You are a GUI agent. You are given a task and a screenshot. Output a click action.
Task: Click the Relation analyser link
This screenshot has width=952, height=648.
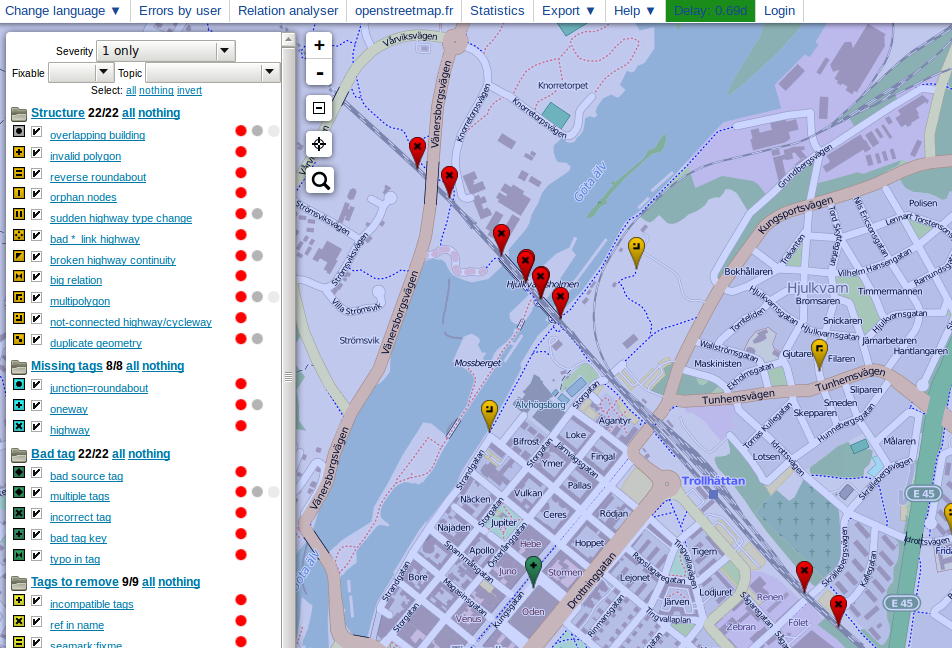288,11
